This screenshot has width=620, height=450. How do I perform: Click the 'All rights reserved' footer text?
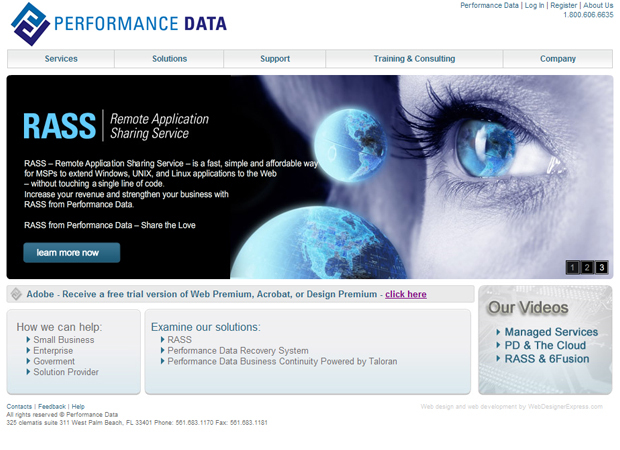(x=62, y=414)
